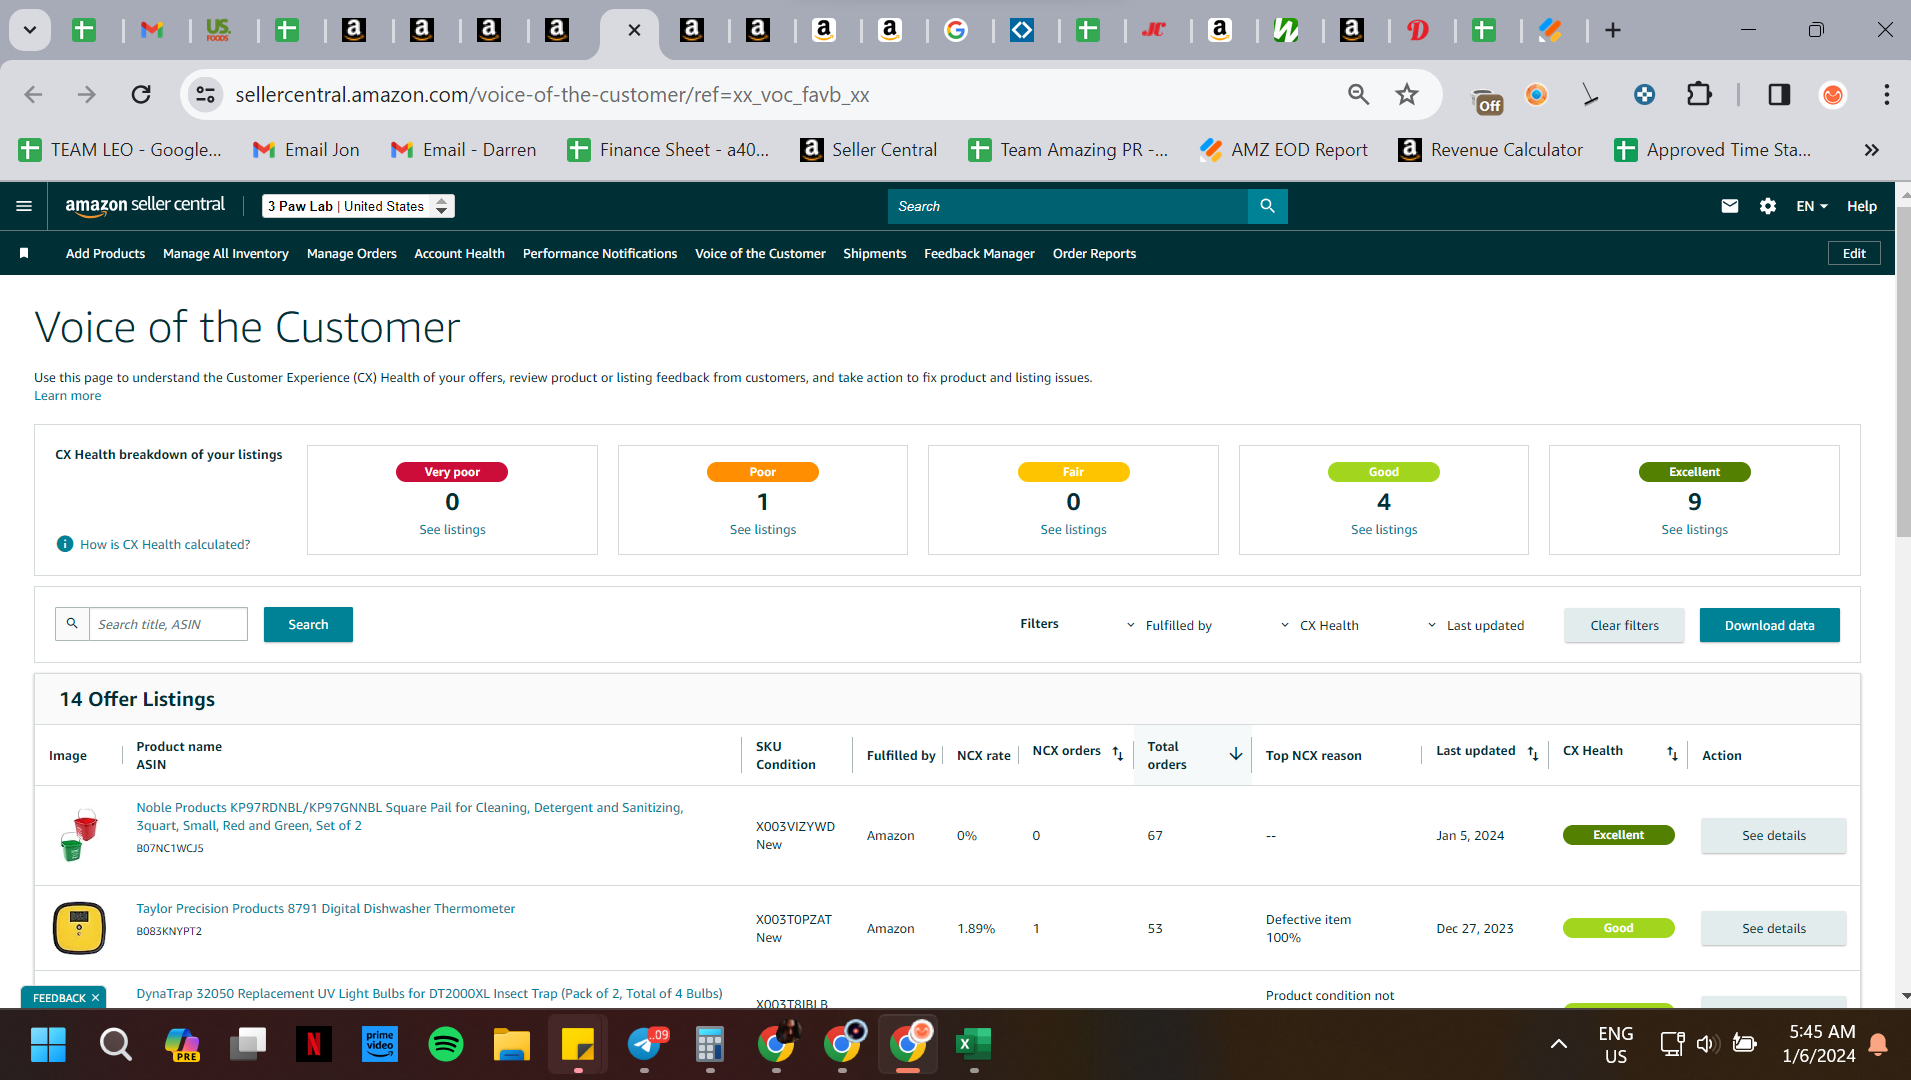
Task: Expand the CX Health filter
Action: [1319, 625]
